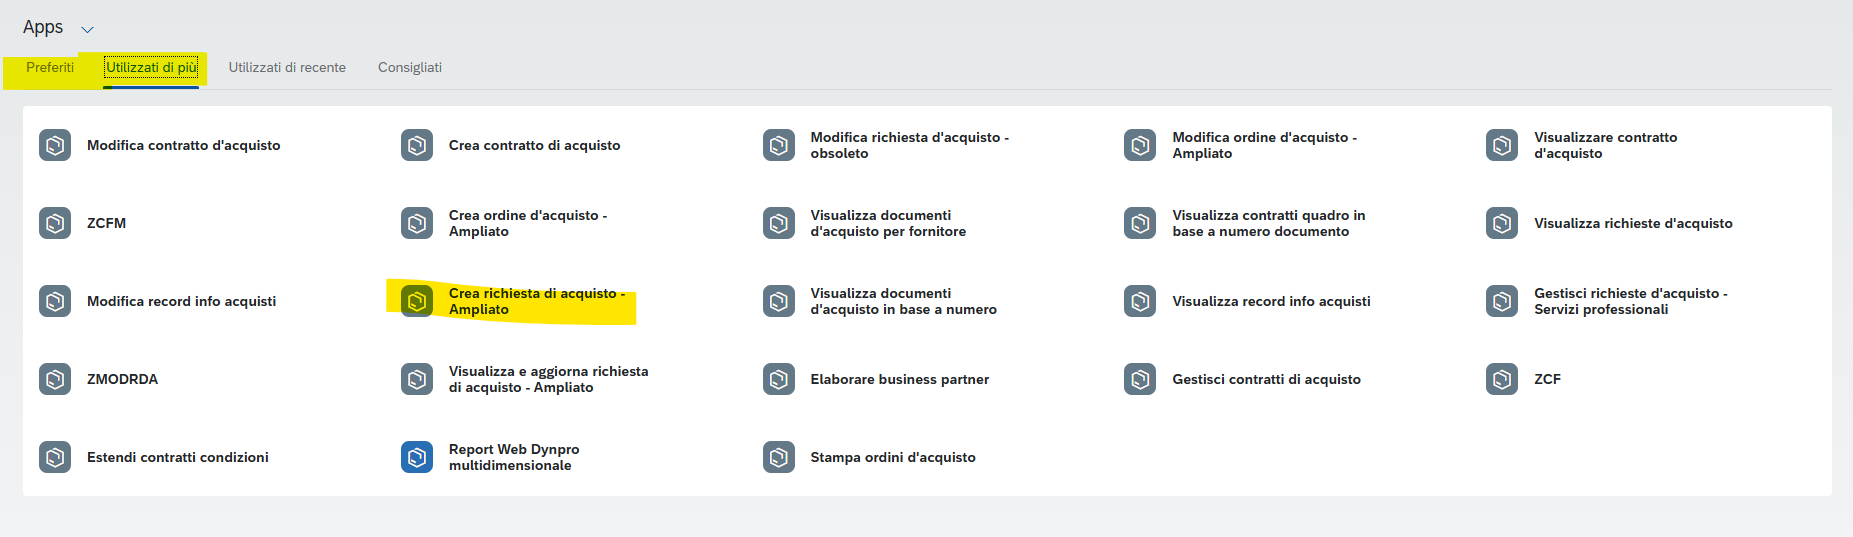
Task: Launch Visualizza record info acquisti
Action: pyautogui.click(x=1271, y=301)
